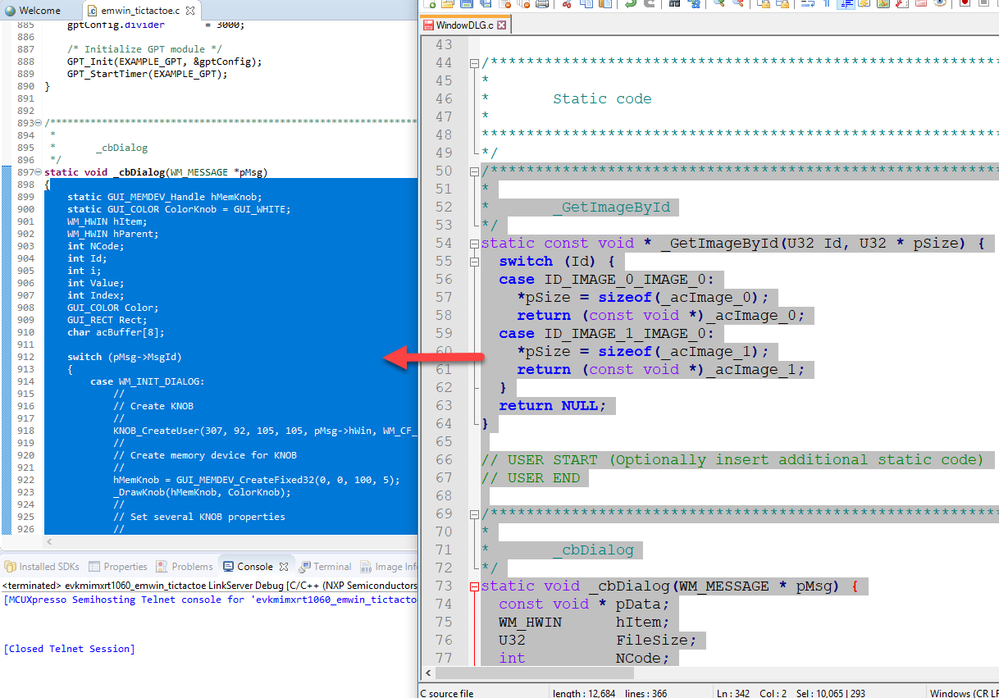Collapse the comment fold at line 893 in Eclipse
The height and width of the screenshot is (698, 999).
tap(38, 123)
